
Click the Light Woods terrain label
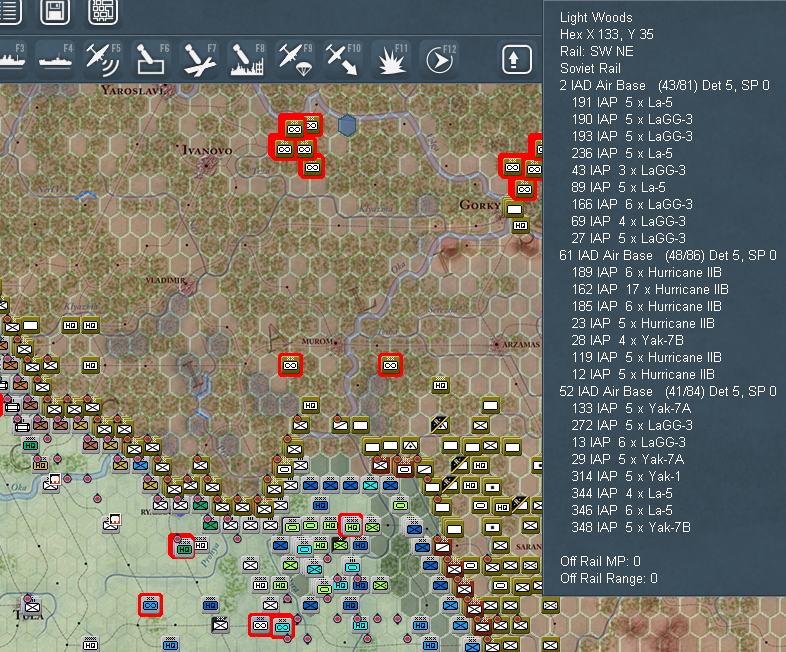(596, 18)
